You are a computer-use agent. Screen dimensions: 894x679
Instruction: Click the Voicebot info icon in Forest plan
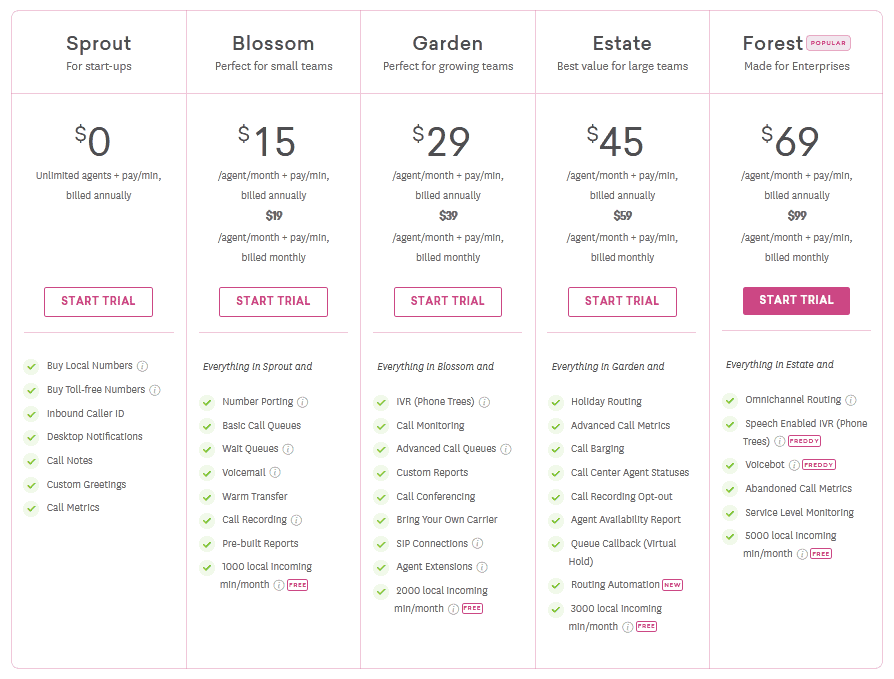(x=793, y=464)
